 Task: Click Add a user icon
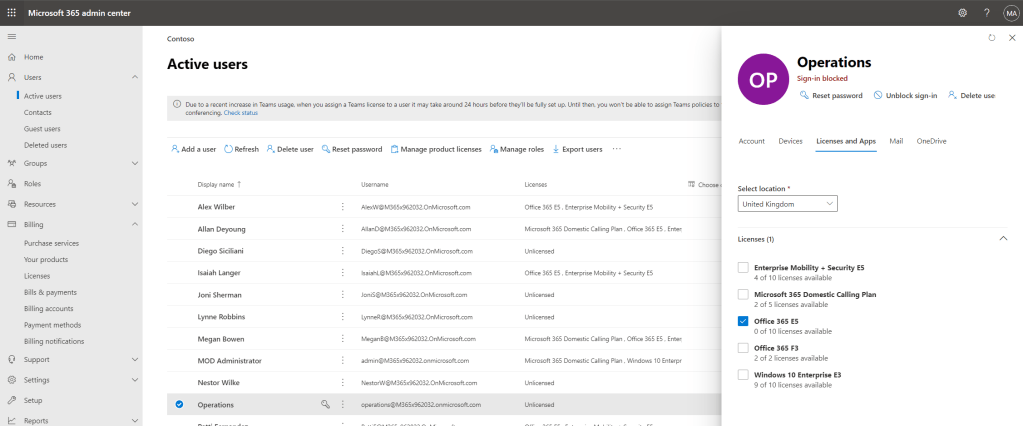[175, 149]
